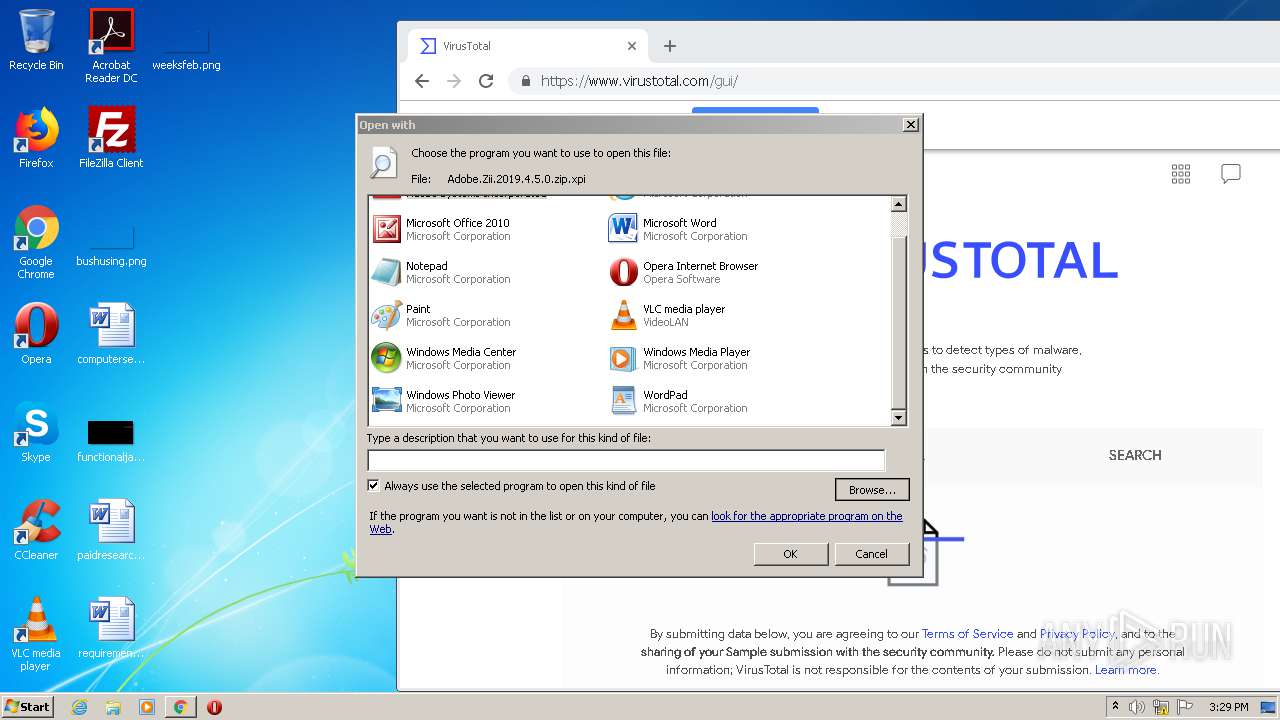Click Chrome address bar URL
1280x720 pixels.
point(639,81)
